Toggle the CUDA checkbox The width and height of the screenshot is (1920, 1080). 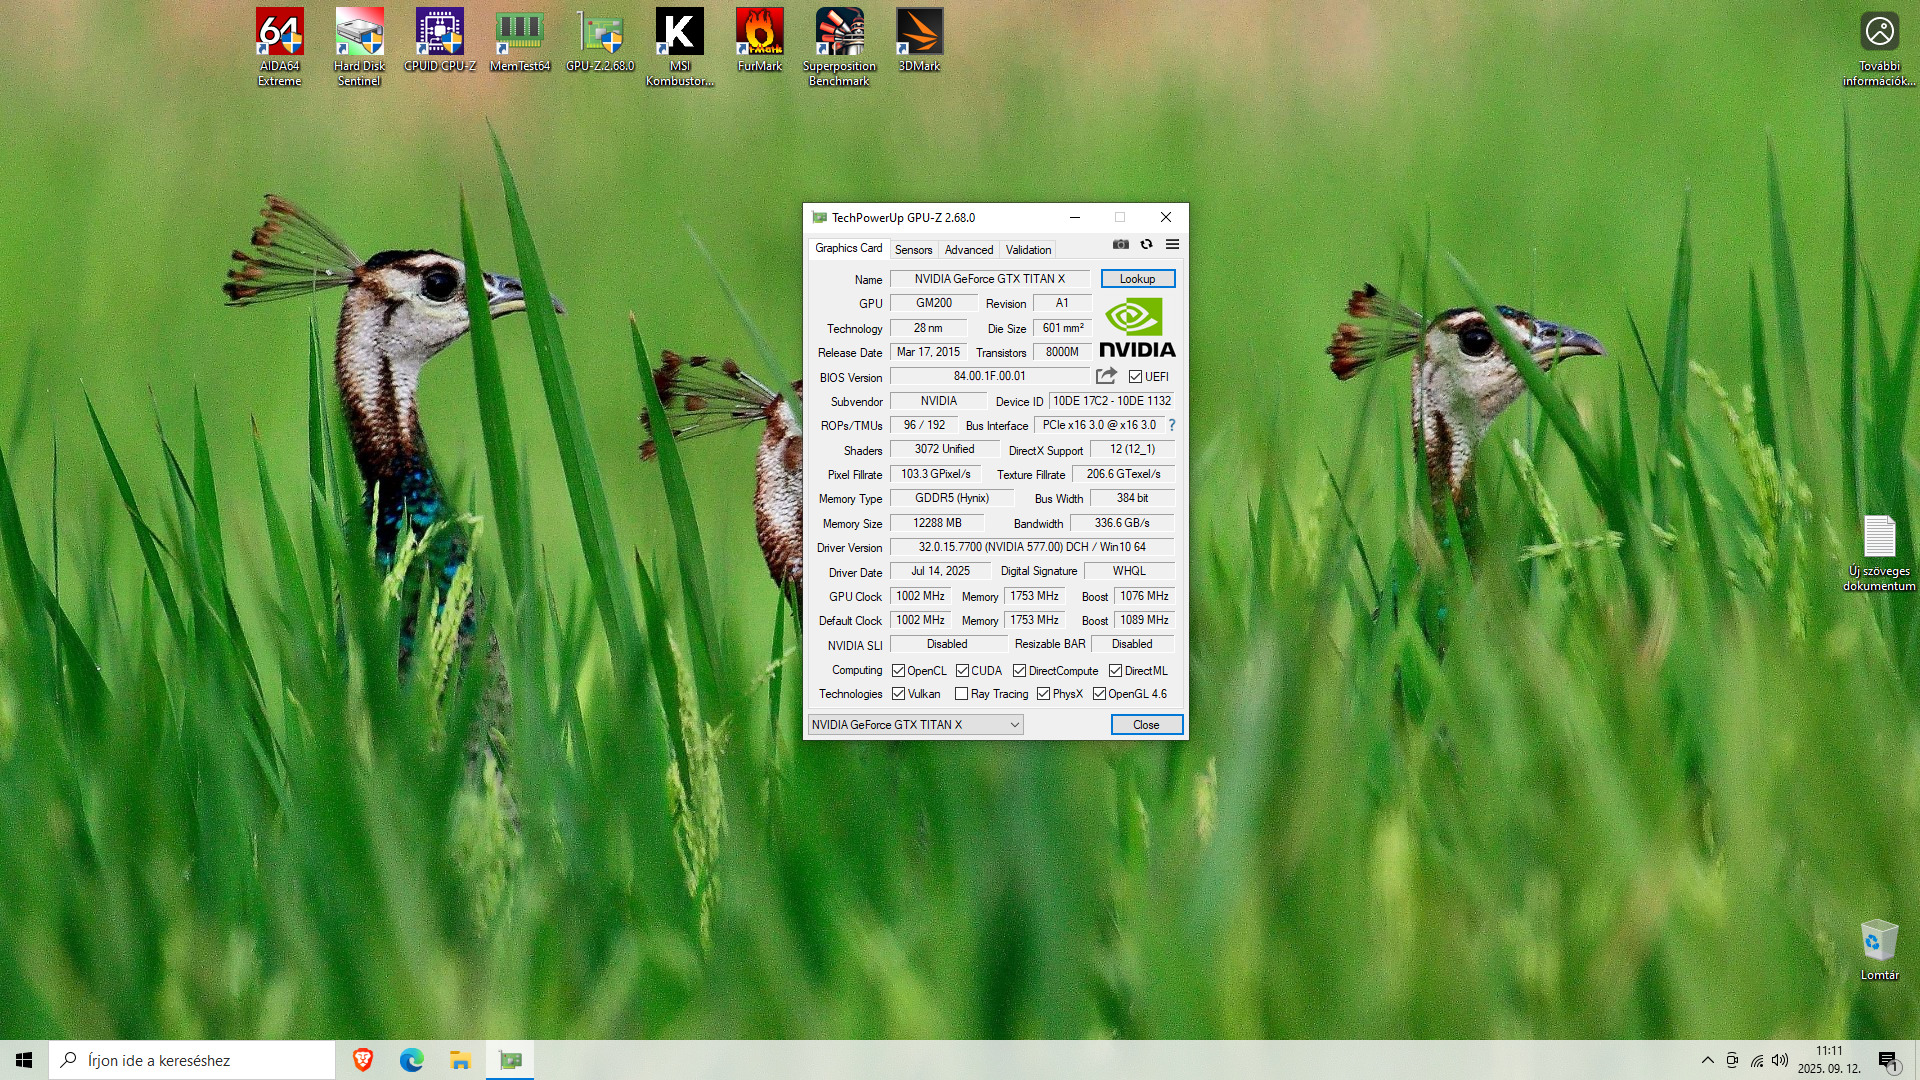[x=962, y=671]
